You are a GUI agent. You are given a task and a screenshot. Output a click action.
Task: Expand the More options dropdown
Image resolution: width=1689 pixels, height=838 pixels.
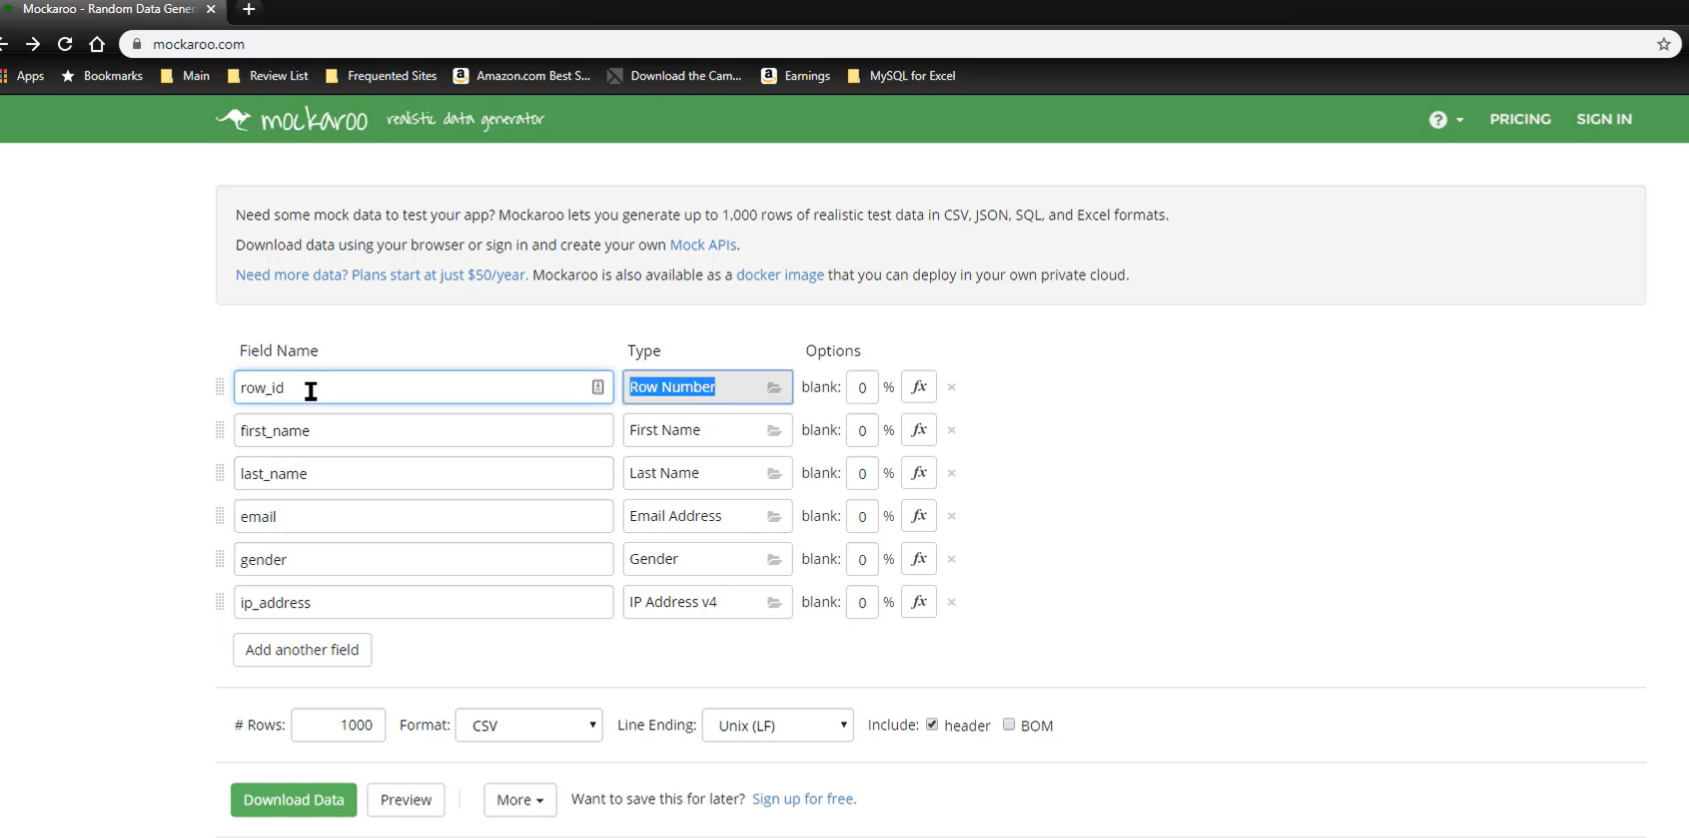click(x=520, y=800)
